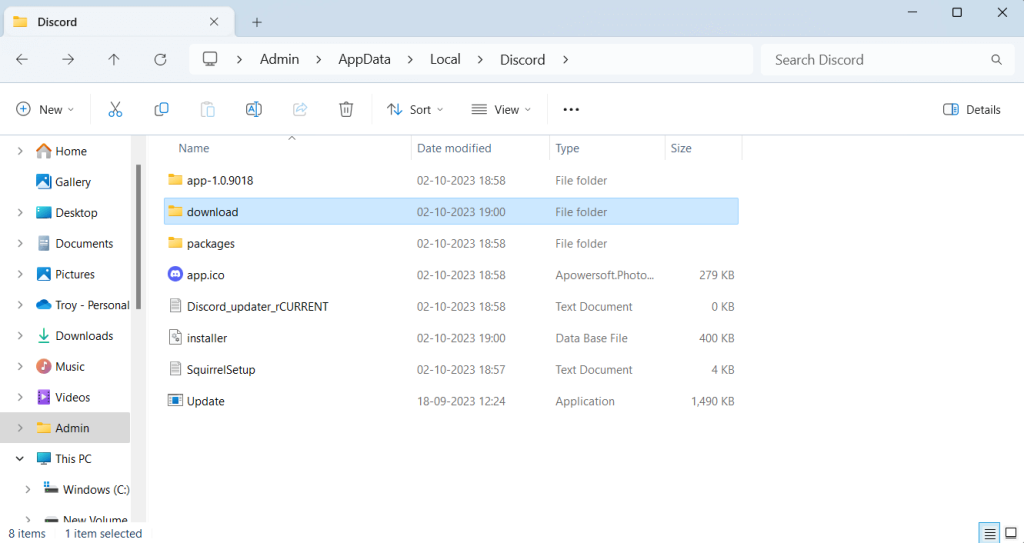Click the search magnifier icon
This screenshot has width=1024, height=543.
click(997, 59)
